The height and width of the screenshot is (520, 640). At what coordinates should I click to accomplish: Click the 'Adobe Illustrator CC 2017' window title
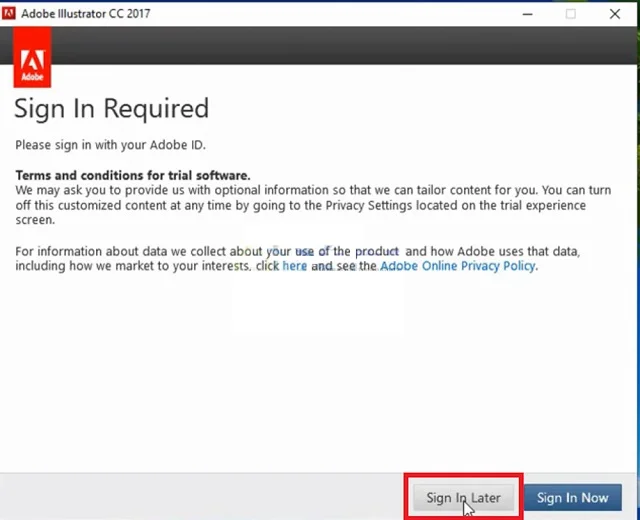click(86, 13)
